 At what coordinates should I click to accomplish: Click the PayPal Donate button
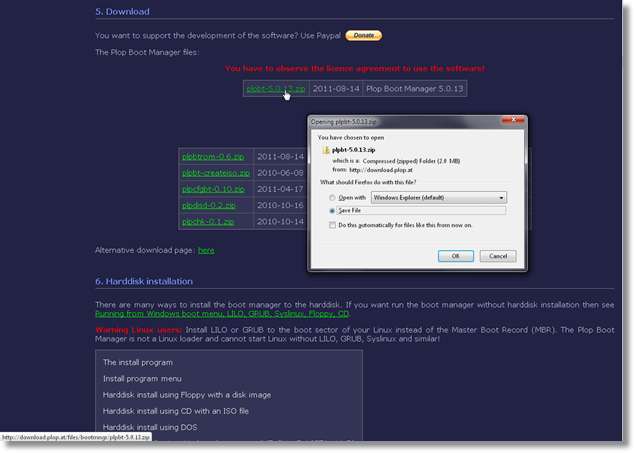363,36
